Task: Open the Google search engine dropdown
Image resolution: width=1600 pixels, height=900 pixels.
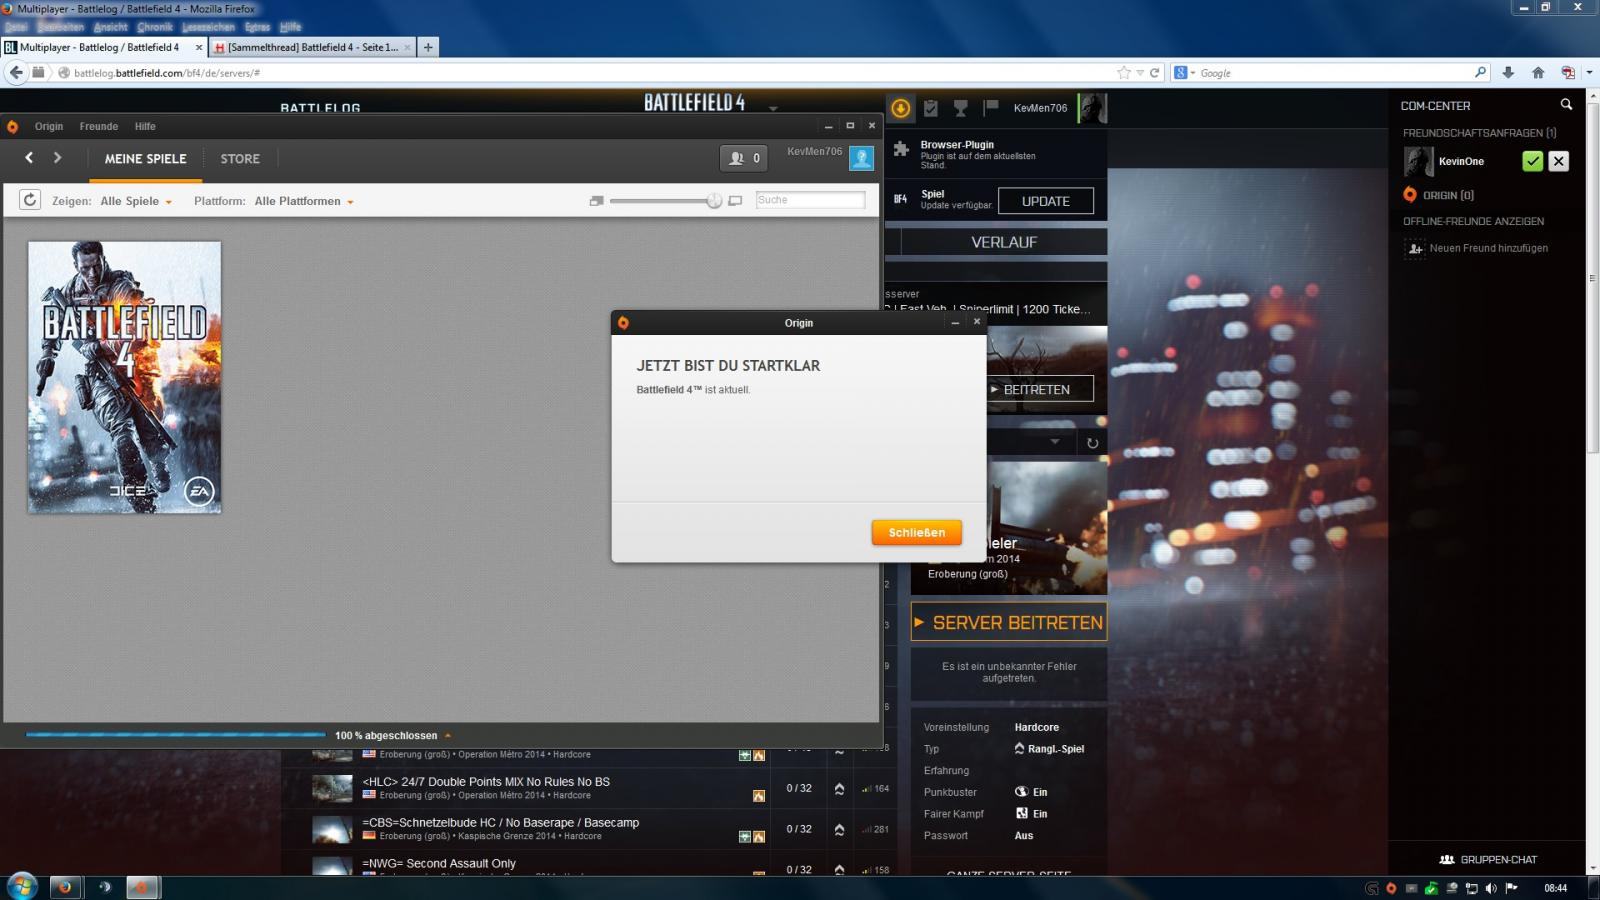Action: pyautogui.click(x=1184, y=73)
